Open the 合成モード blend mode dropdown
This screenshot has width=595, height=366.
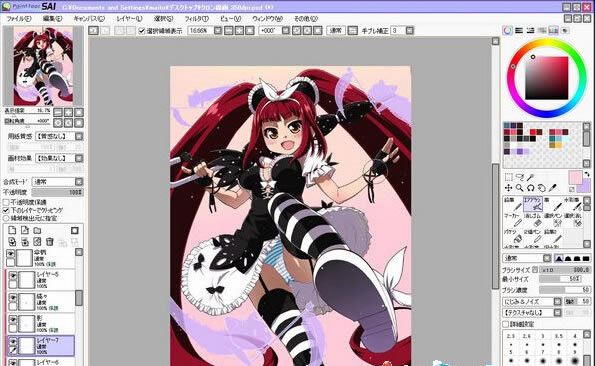[x=57, y=182]
